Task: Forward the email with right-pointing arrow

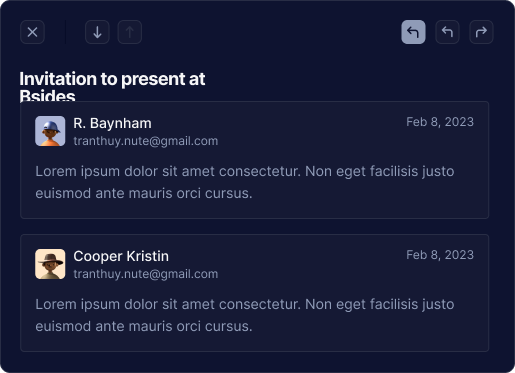Action: coord(481,32)
